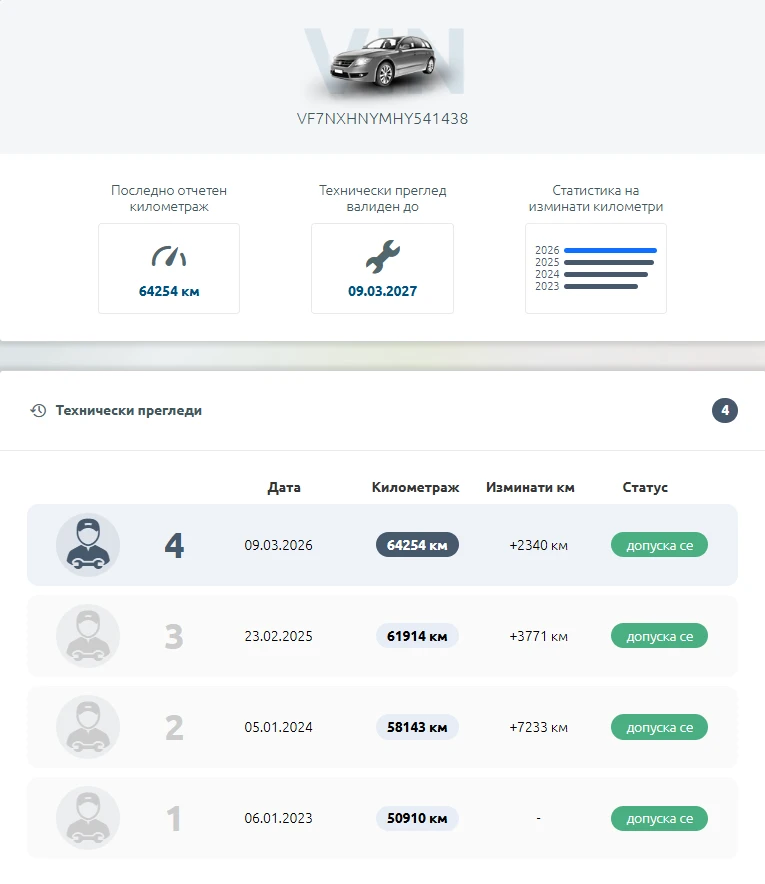Viewport: 765px width, 884px height.
Task: Click the date 06.01.2023
Action: [278, 818]
